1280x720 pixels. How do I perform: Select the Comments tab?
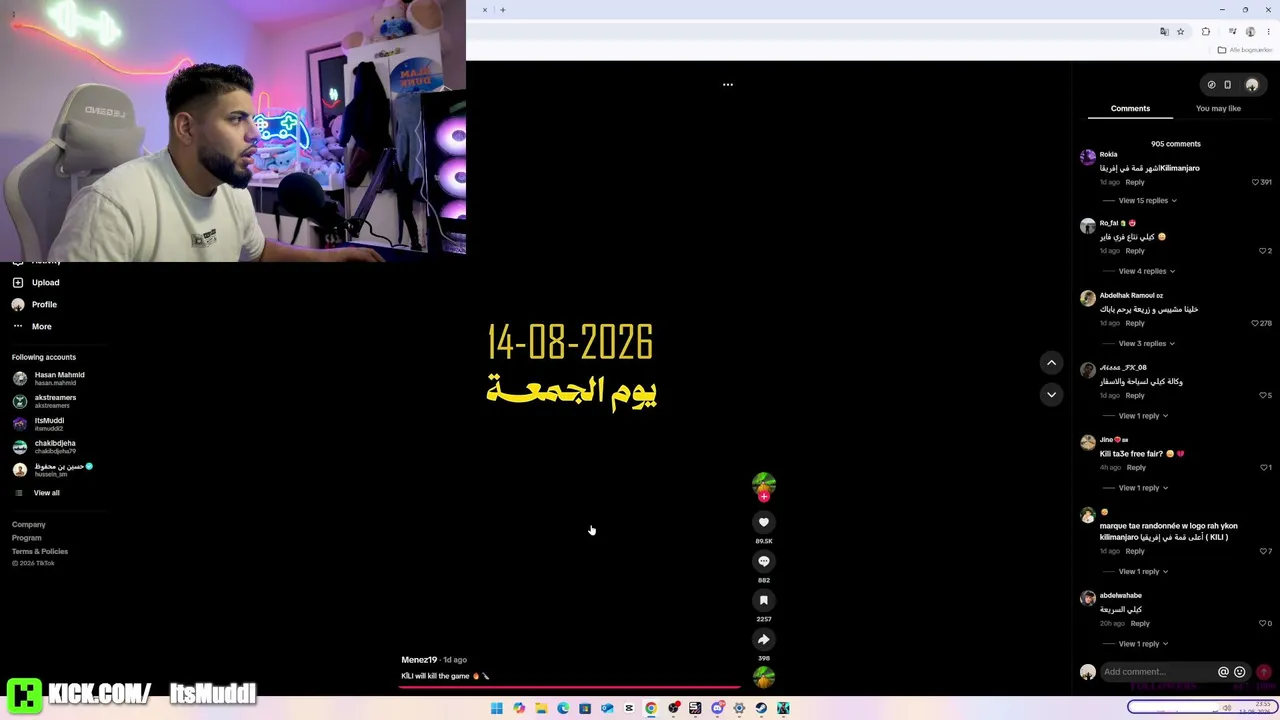1130,108
